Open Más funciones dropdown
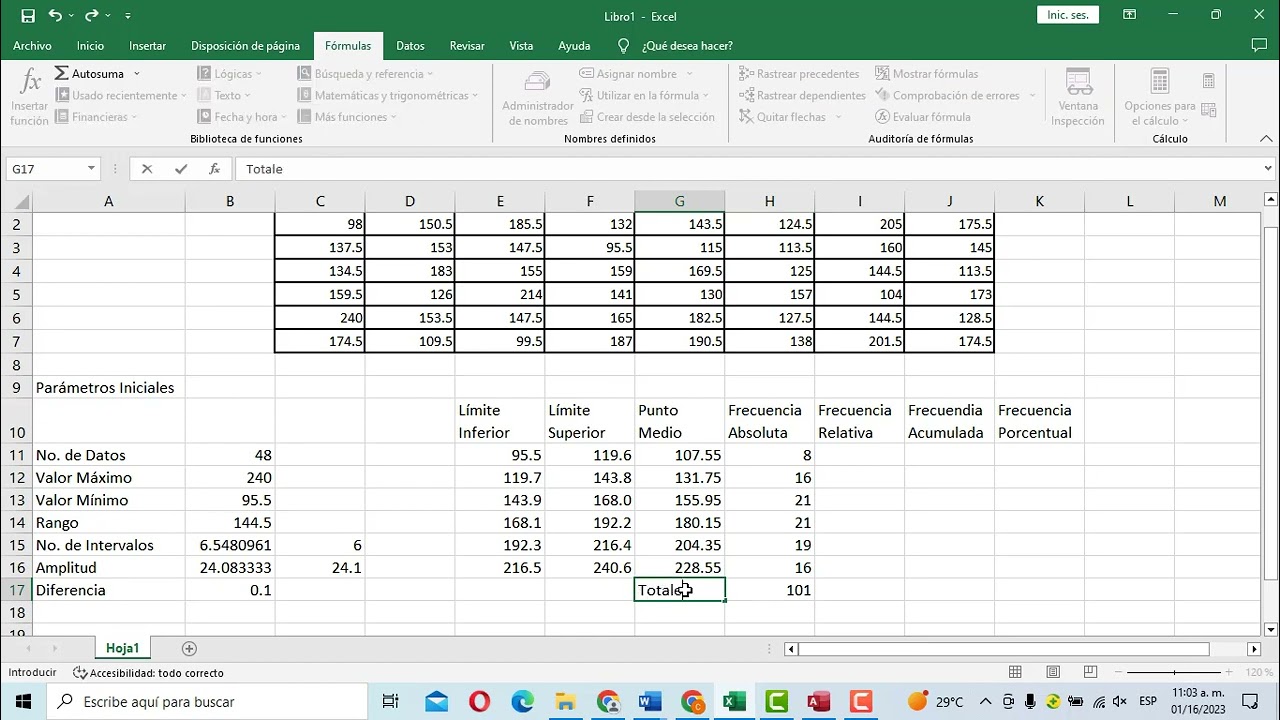This screenshot has height=720, width=1280. pos(347,117)
